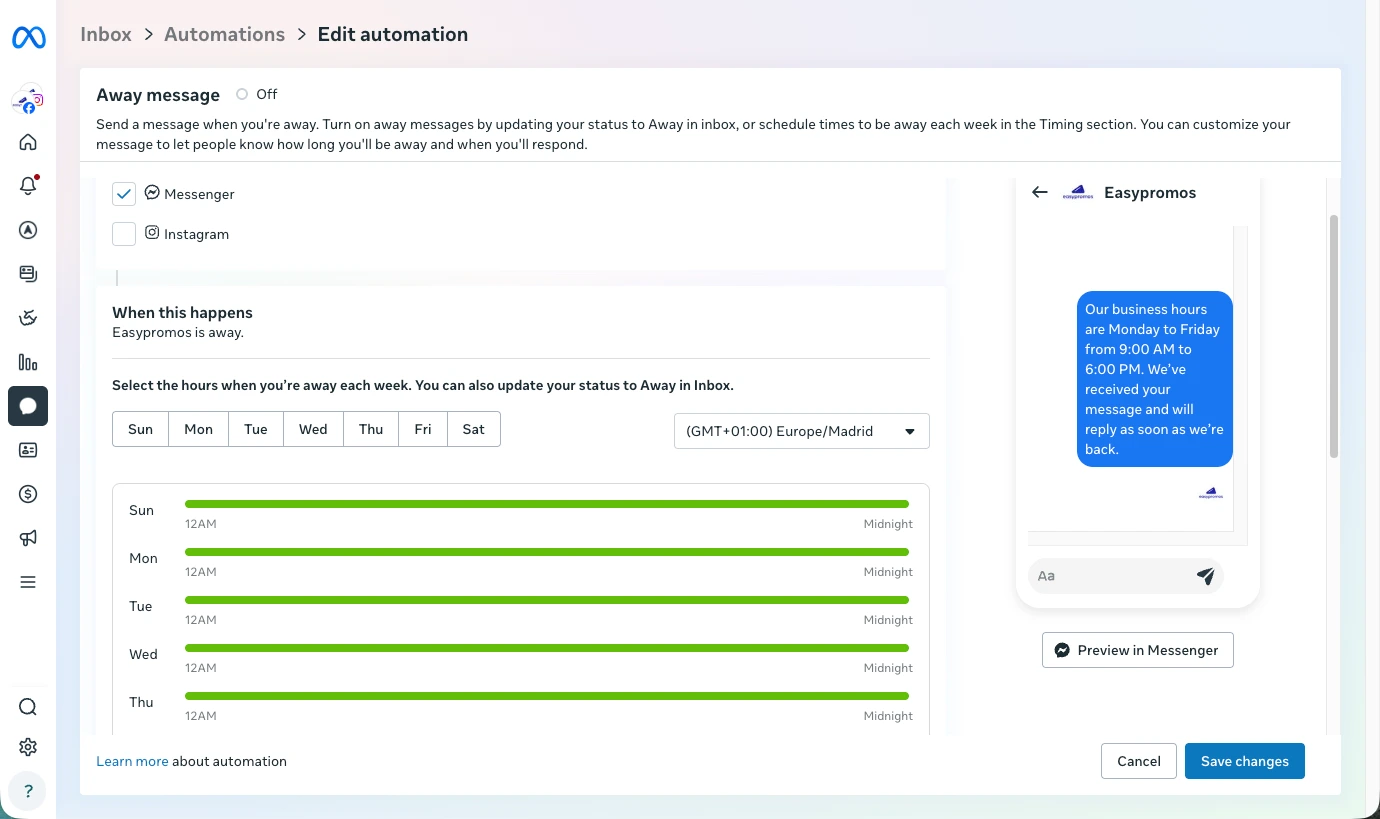
Task: Open the Inbox chat bubble icon
Action: tap(27, 406)
